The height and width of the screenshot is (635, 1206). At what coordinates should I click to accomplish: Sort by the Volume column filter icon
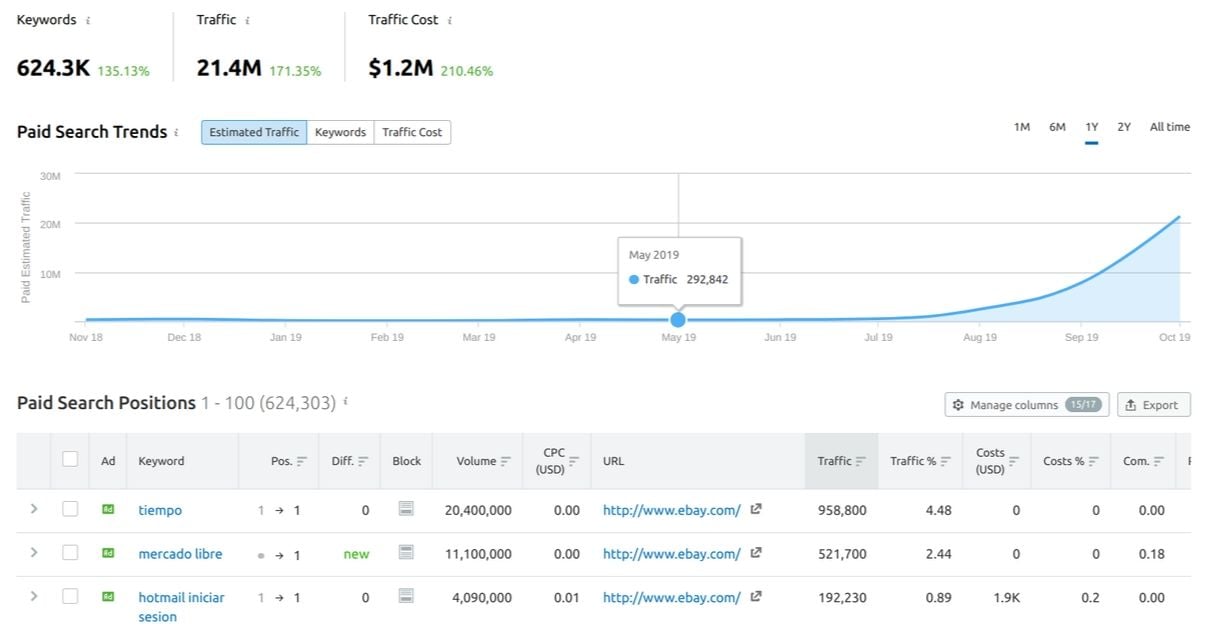[505, 462]
